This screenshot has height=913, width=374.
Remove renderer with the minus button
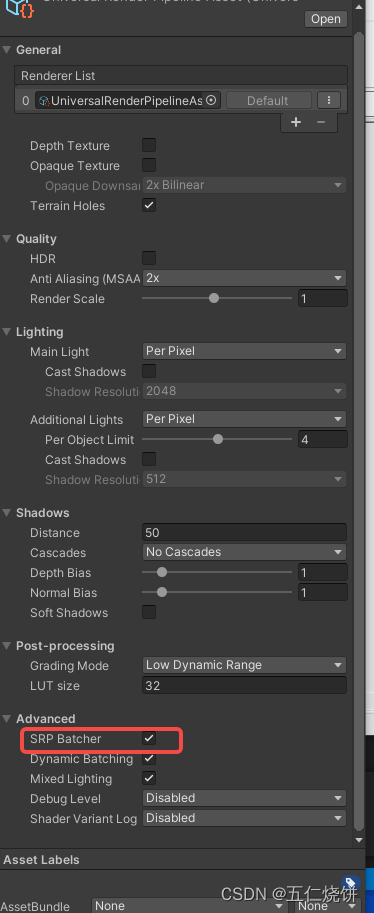tap(321, 122)
